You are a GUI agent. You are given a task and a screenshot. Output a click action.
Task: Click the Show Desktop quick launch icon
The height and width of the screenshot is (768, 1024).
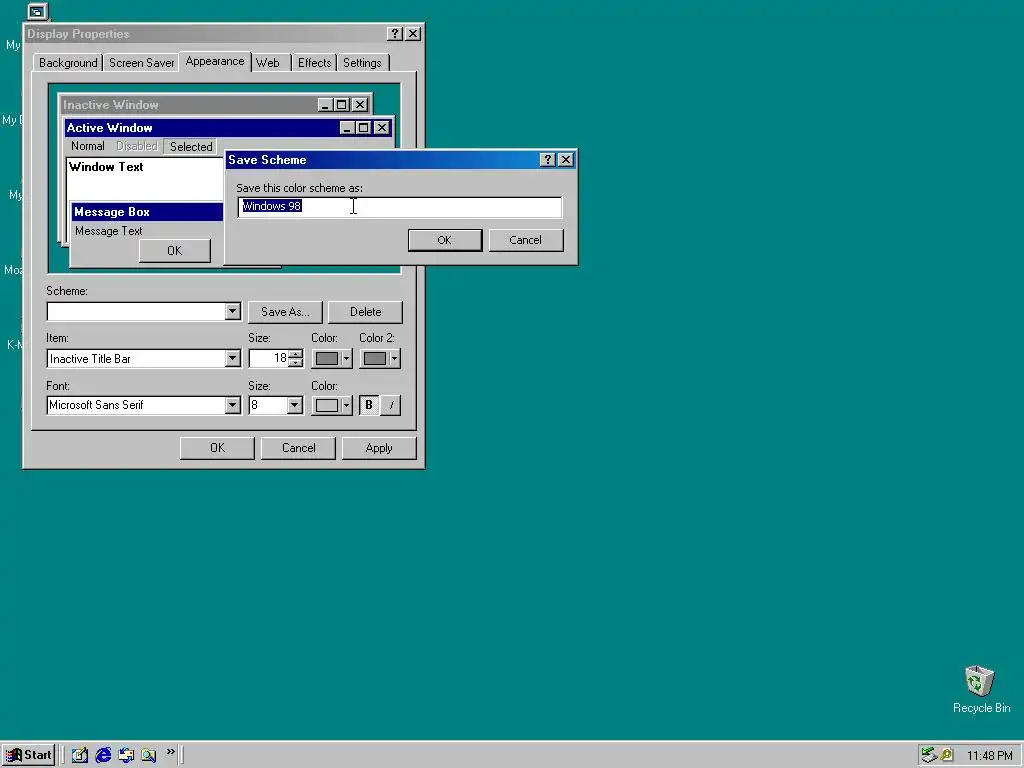pos(80,756)
